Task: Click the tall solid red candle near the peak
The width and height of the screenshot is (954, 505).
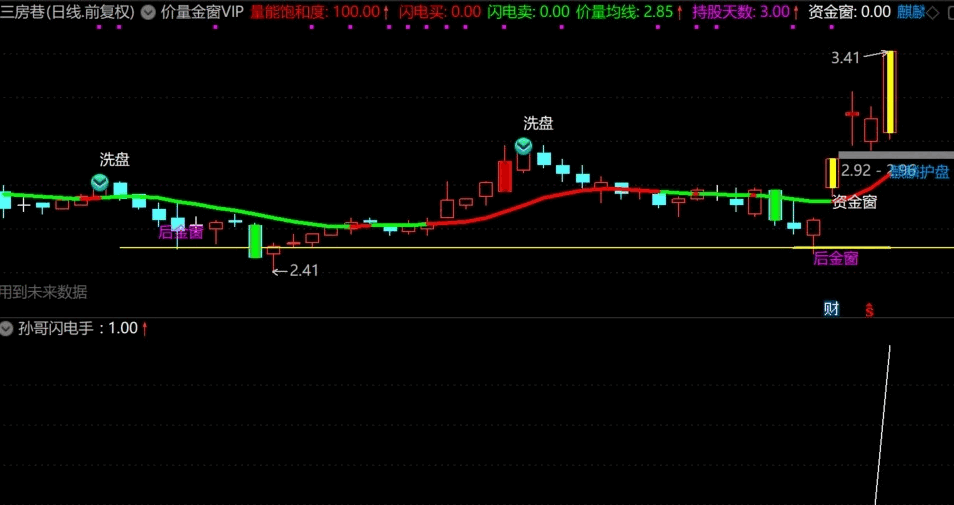Action: pos(504,176)
